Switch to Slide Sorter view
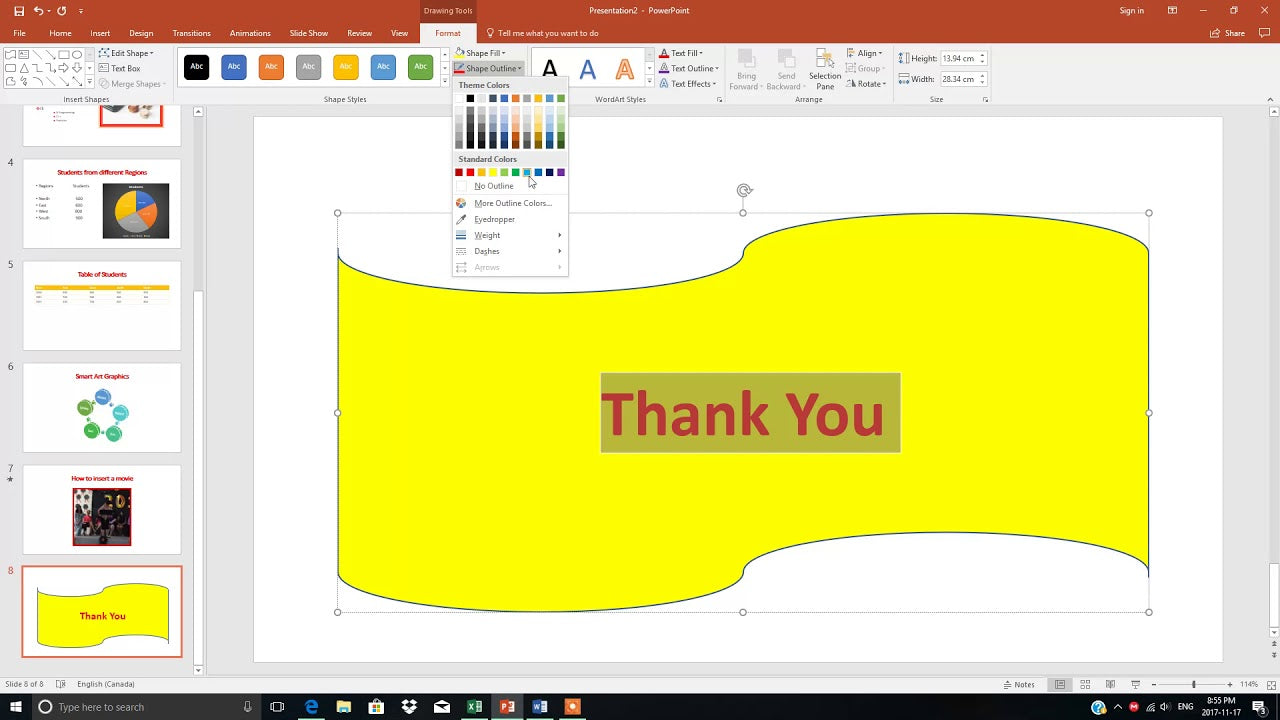The image size is (1280, 720). (1085, 685)
